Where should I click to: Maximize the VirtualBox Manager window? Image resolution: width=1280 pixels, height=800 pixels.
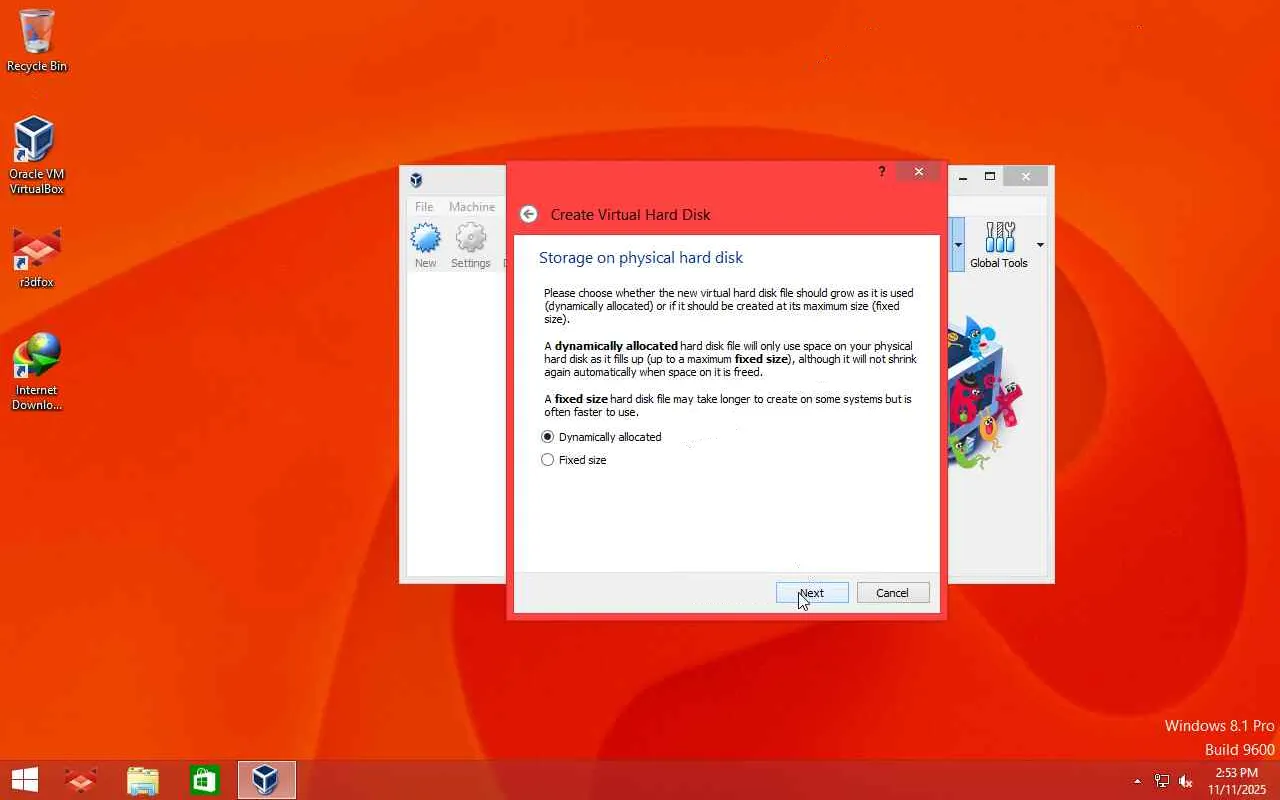(990, 177)
